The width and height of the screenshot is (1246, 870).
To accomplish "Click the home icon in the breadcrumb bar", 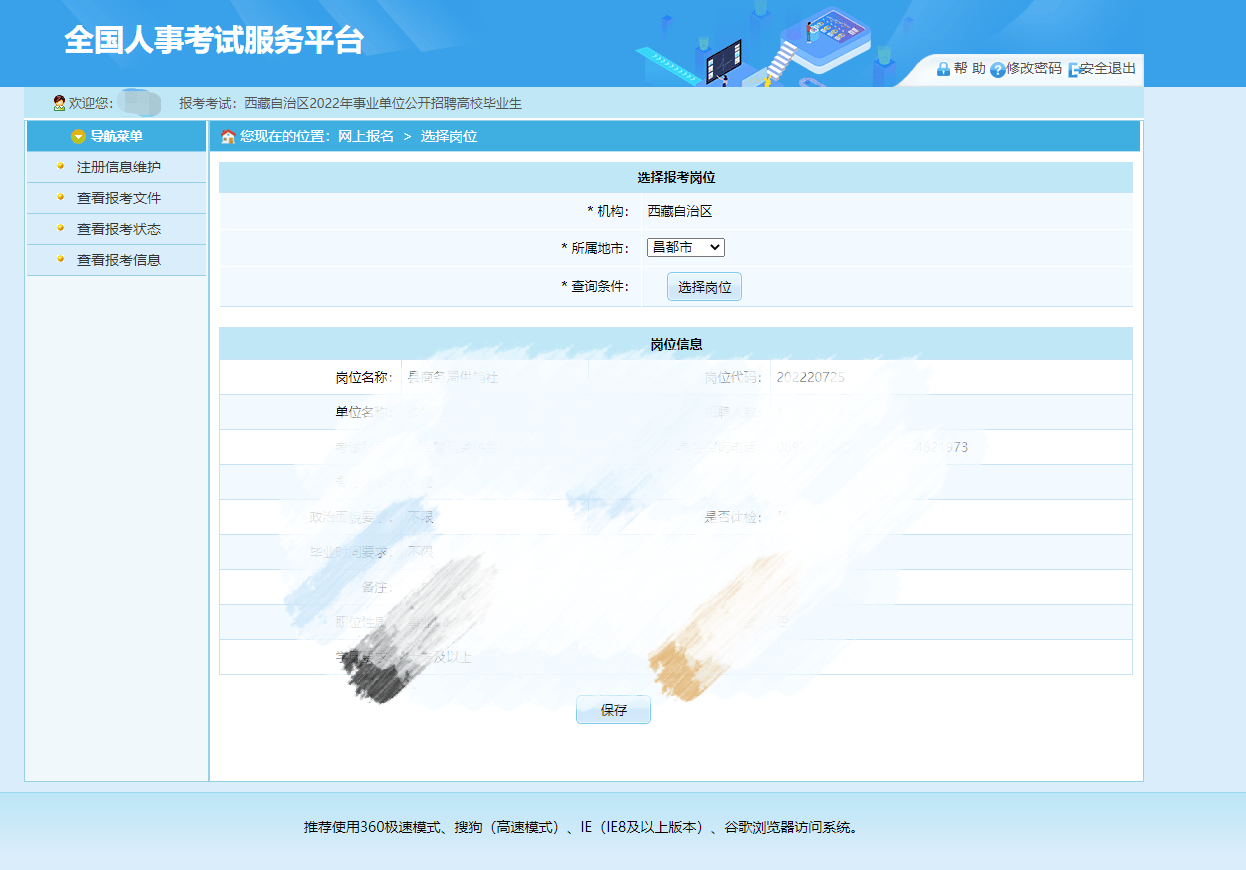I will coord(228,137).
